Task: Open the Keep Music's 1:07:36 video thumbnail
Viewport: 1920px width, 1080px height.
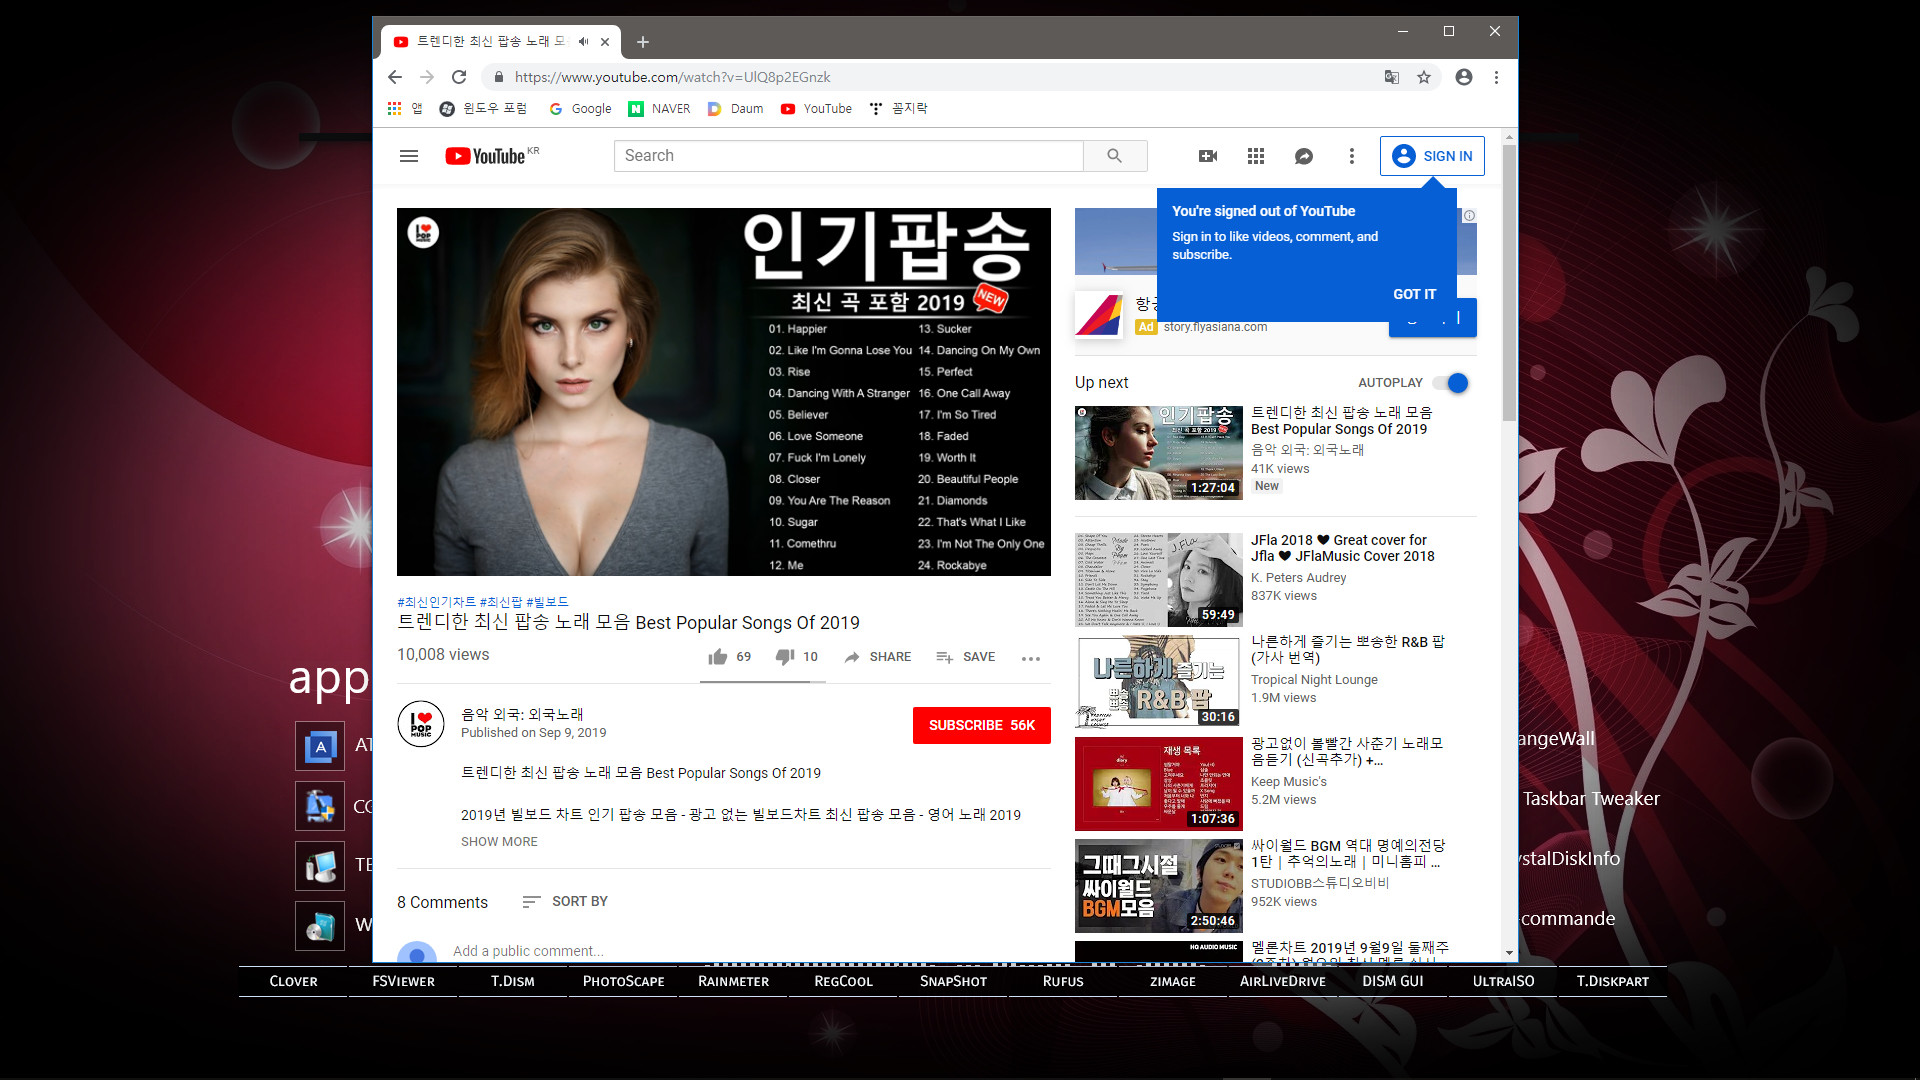Action: (1159, 784)
